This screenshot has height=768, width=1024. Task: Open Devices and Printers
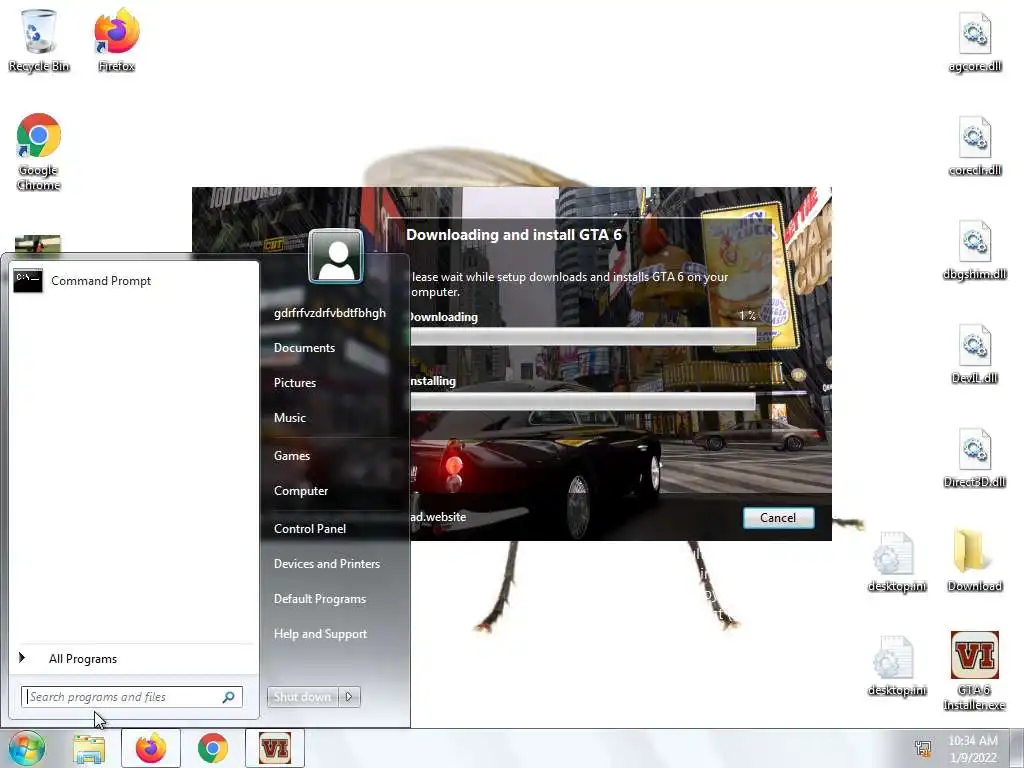click(327, 564)
